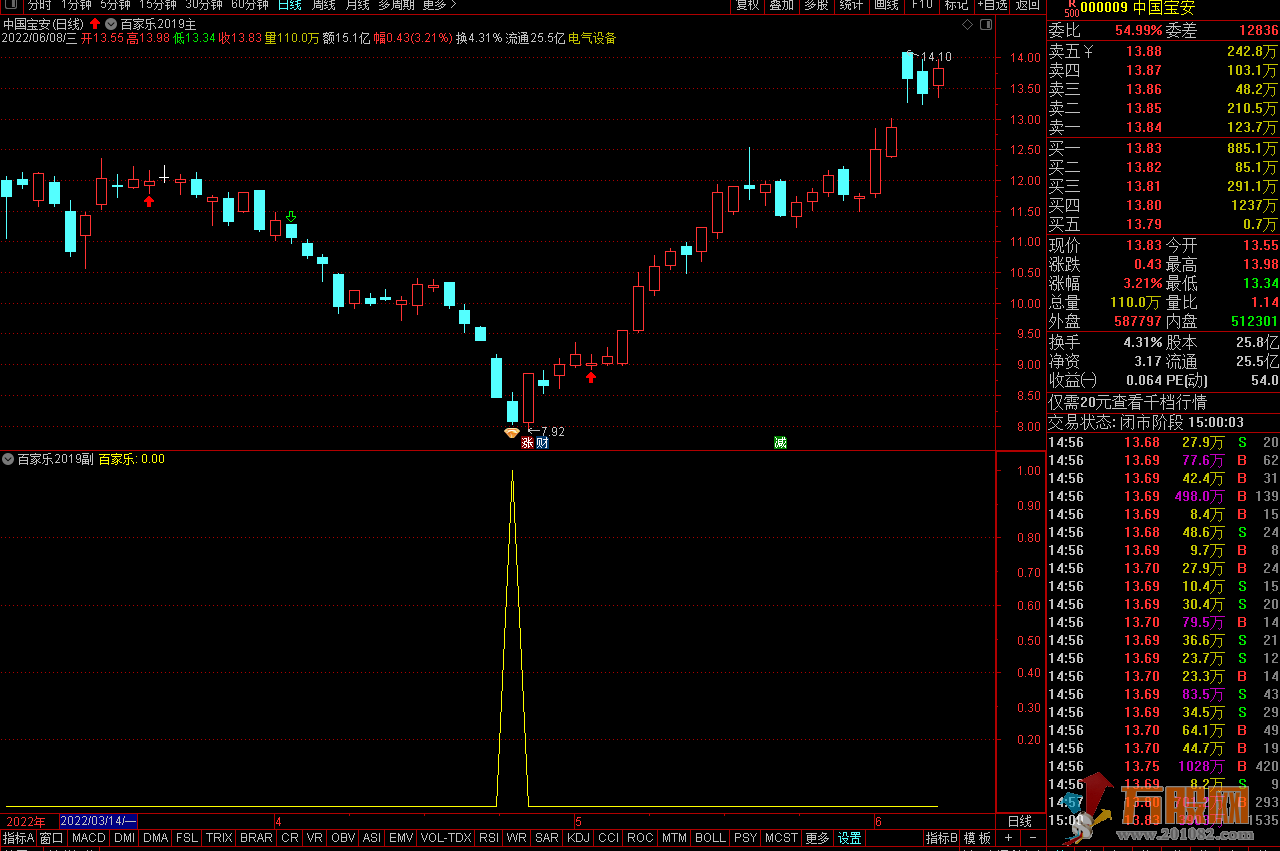The width and height of the screenshot is (1280, 851).
Task: Select 指标A tab at bottom
Action: (x=18, y=838)
